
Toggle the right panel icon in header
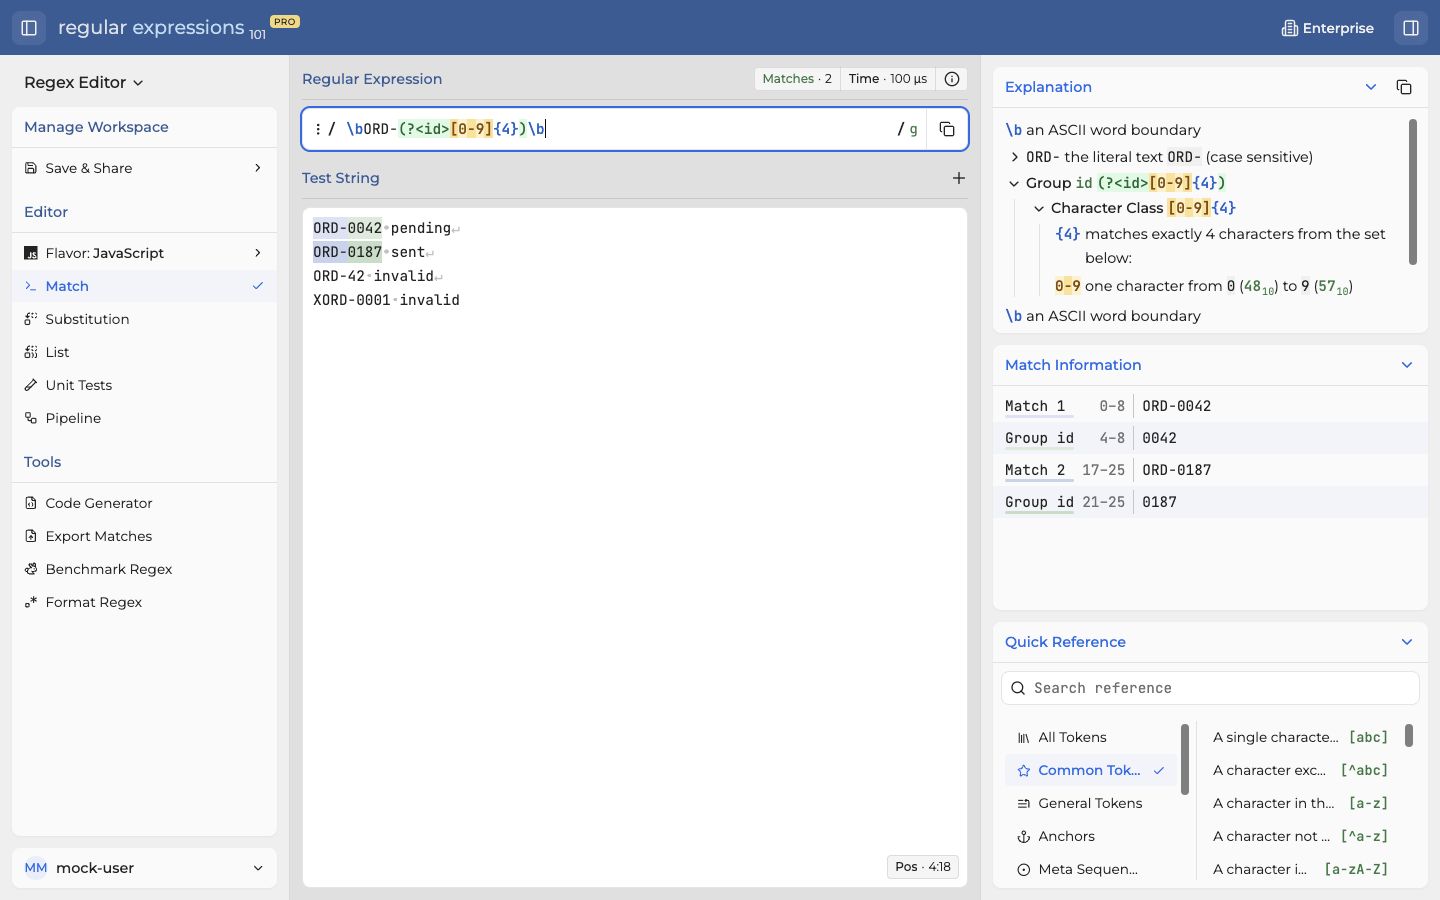[x=1411, y=28]
